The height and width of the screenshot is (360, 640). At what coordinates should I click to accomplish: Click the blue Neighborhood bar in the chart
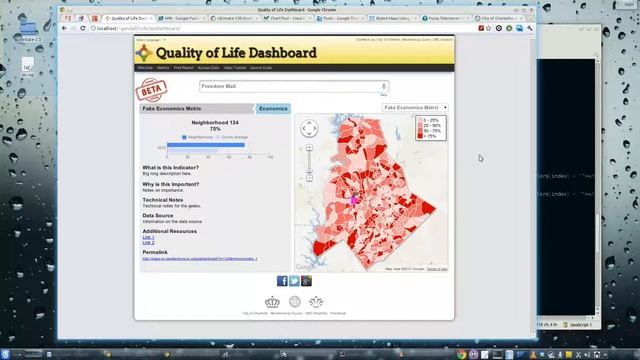(206, 145)
